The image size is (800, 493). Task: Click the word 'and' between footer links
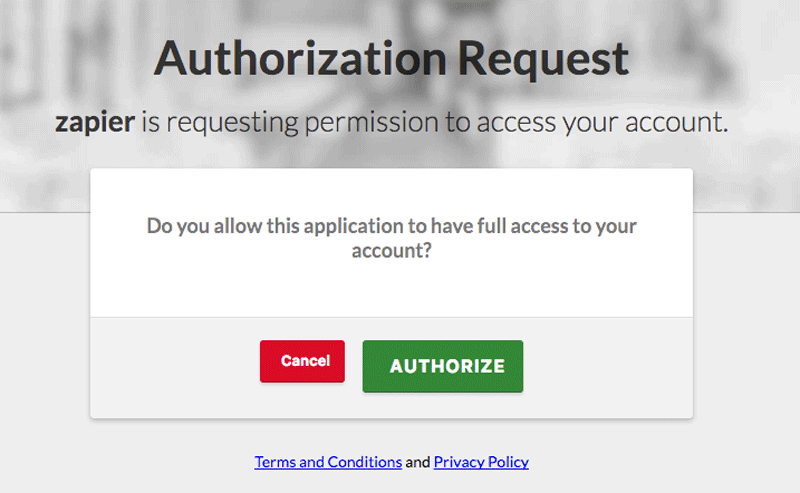click(x=417, y=462)
